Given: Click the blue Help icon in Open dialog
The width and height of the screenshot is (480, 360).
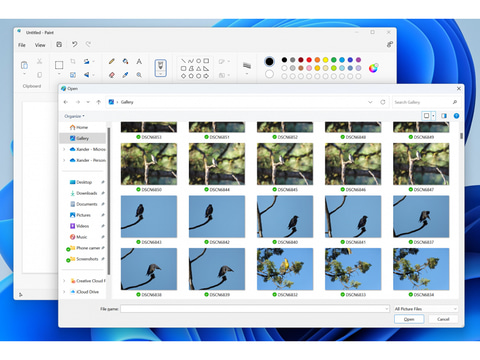Looking at the screenshot, I should pos(456,116).
